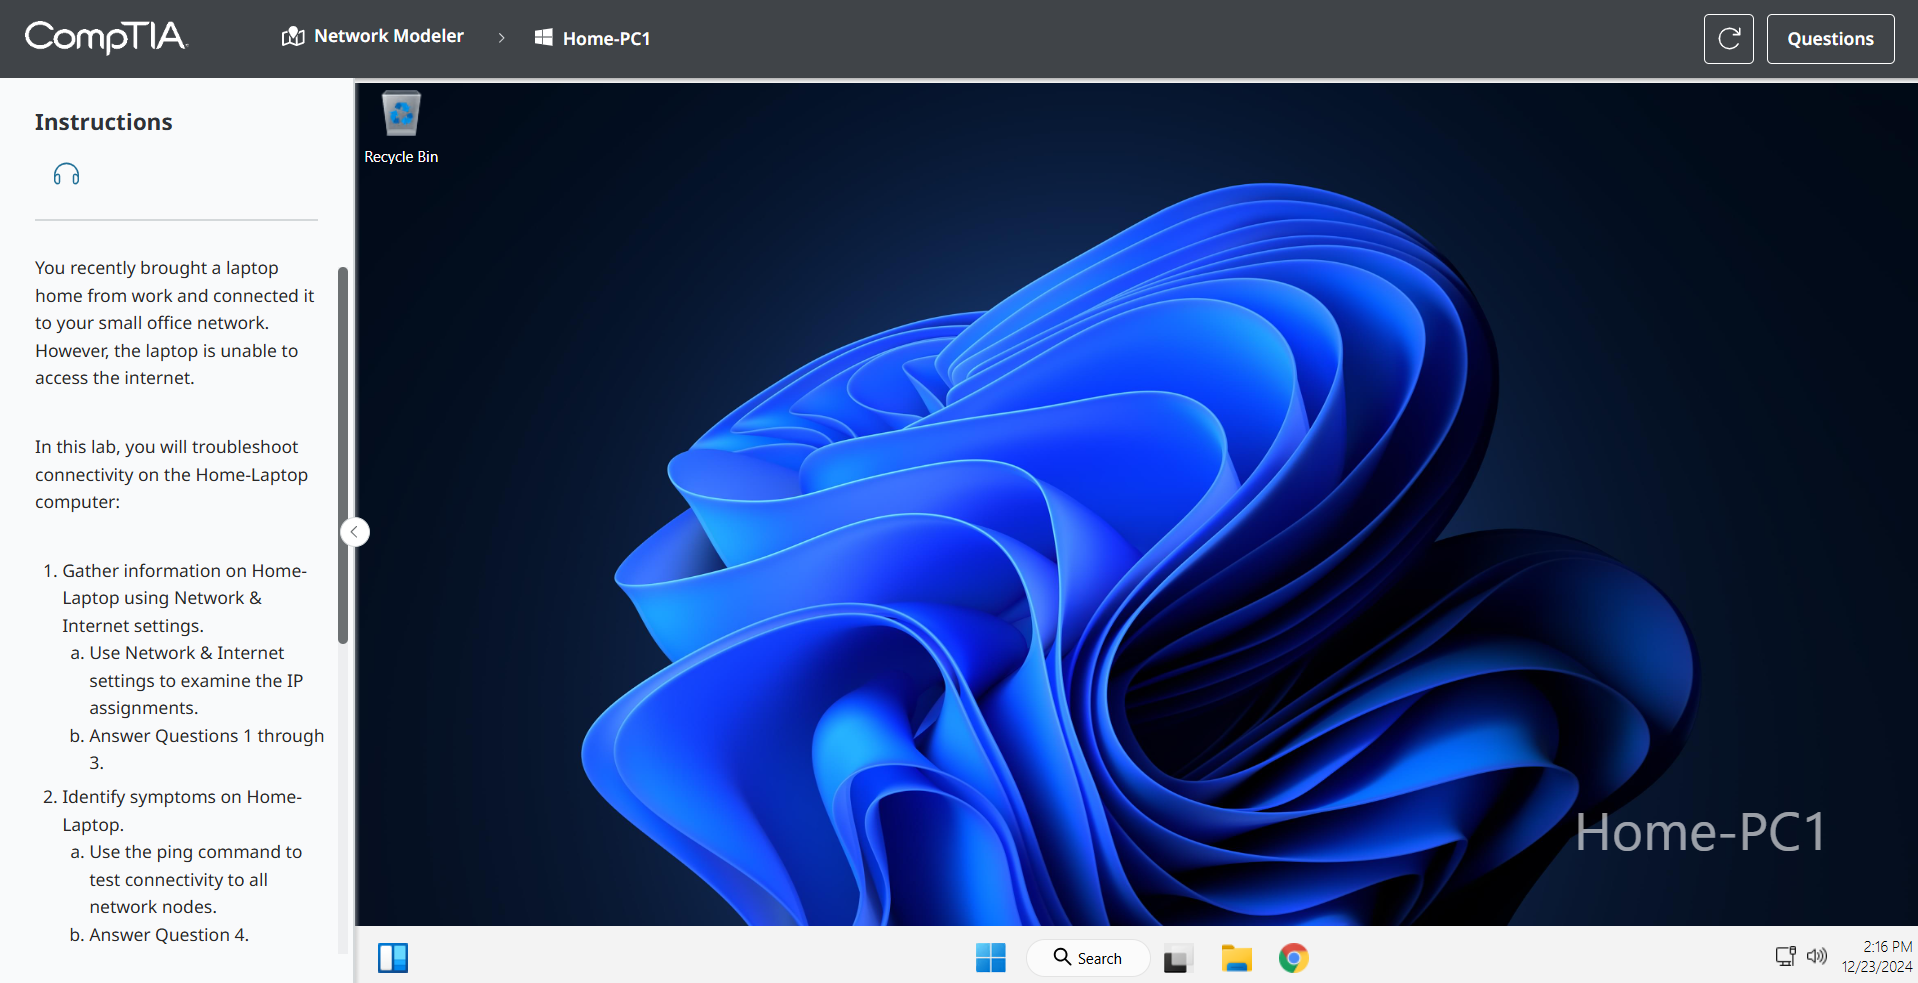The image size is (1918, 983).
Task: Open the Widgets panel icon
Action: point(393,958)
